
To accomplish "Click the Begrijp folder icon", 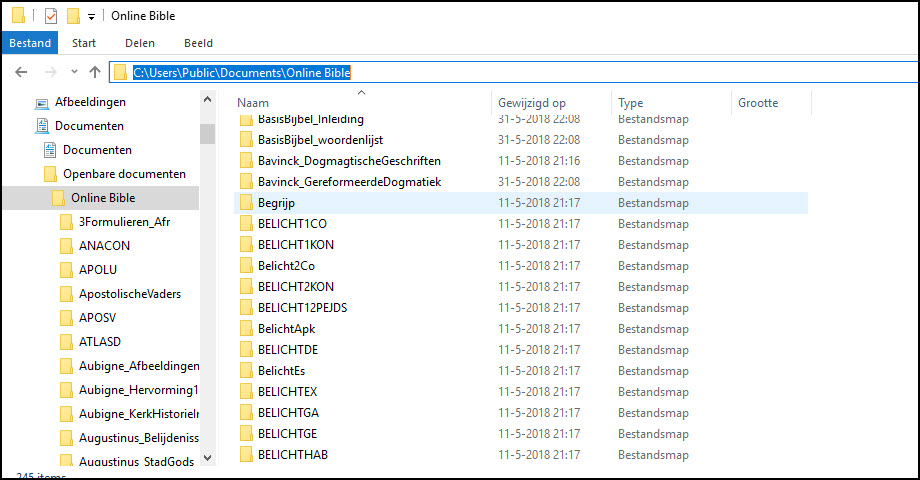I will tap(246, 203).
